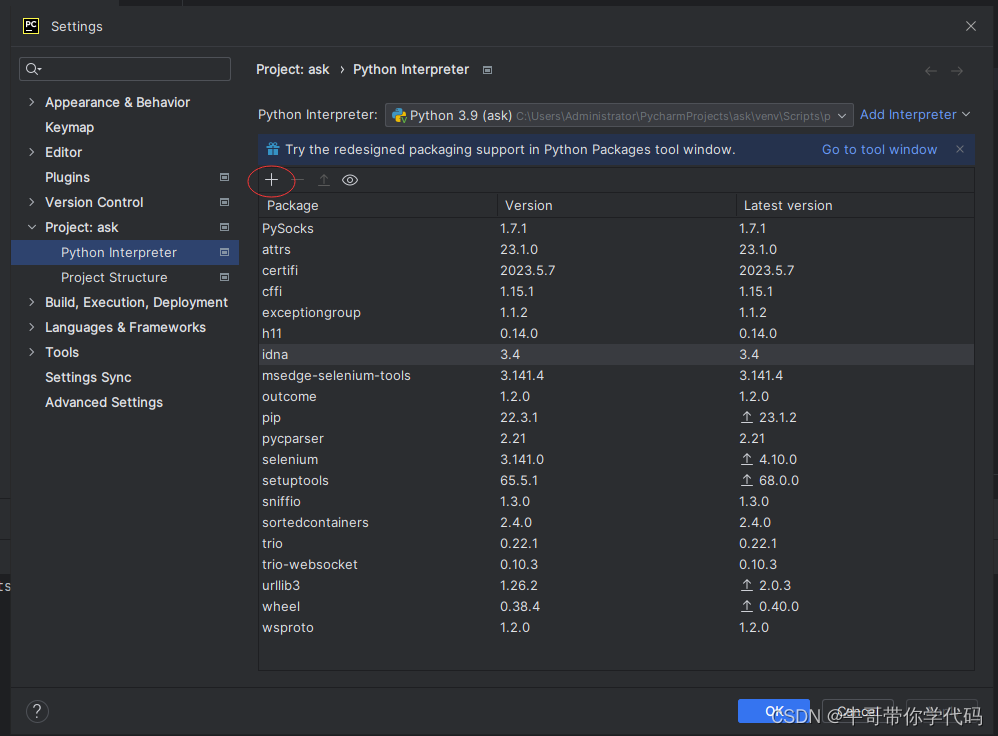Select the Python Interpreter tree item
This screenshot has height=736, width=998.
coord(125,252)
